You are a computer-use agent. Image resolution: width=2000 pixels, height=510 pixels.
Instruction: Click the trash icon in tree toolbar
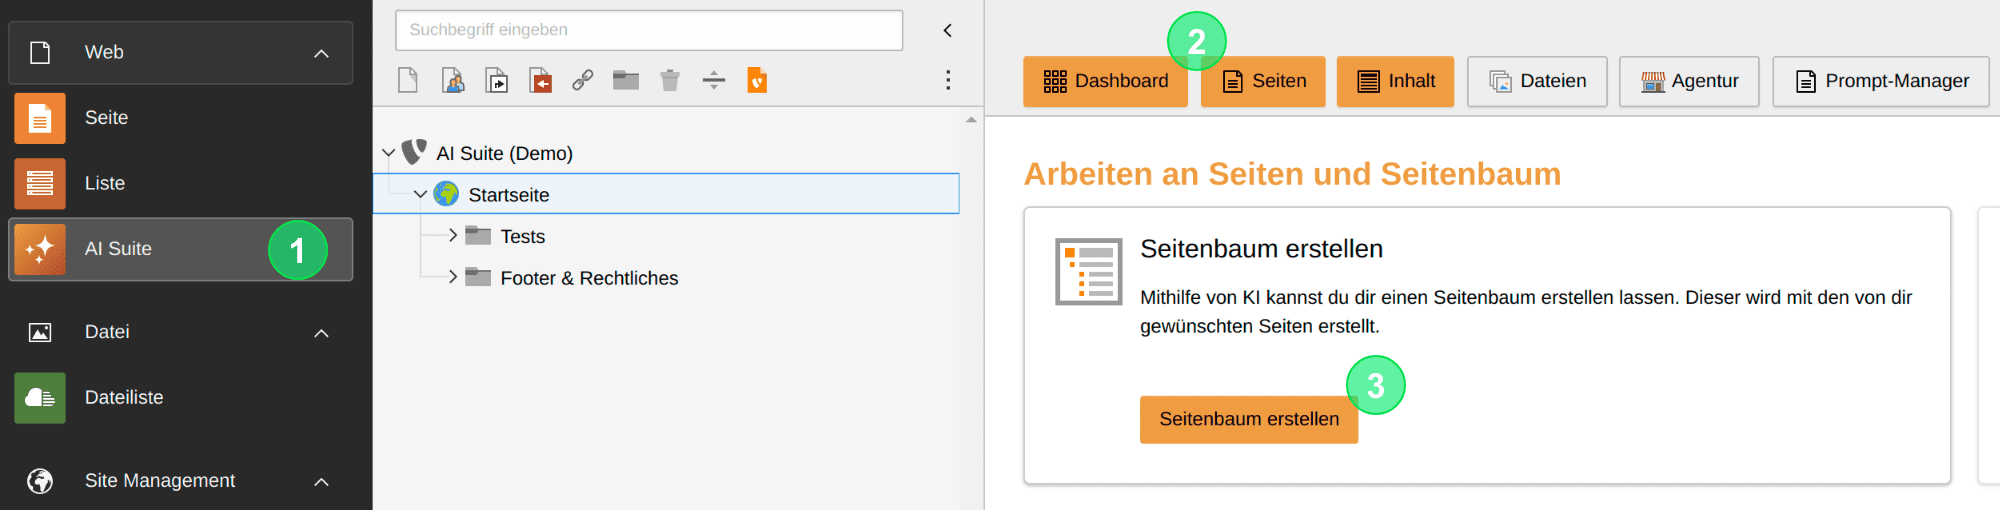(x=670, y=80)
